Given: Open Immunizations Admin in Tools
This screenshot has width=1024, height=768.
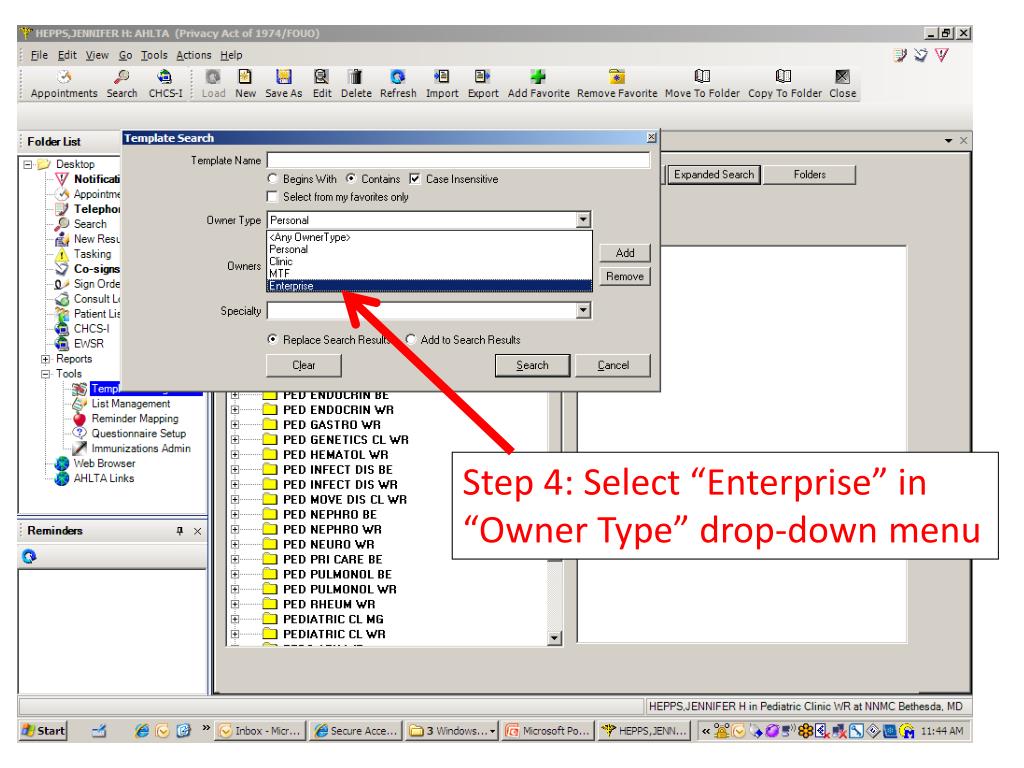Looking at the screenshot, I should 141,449.
